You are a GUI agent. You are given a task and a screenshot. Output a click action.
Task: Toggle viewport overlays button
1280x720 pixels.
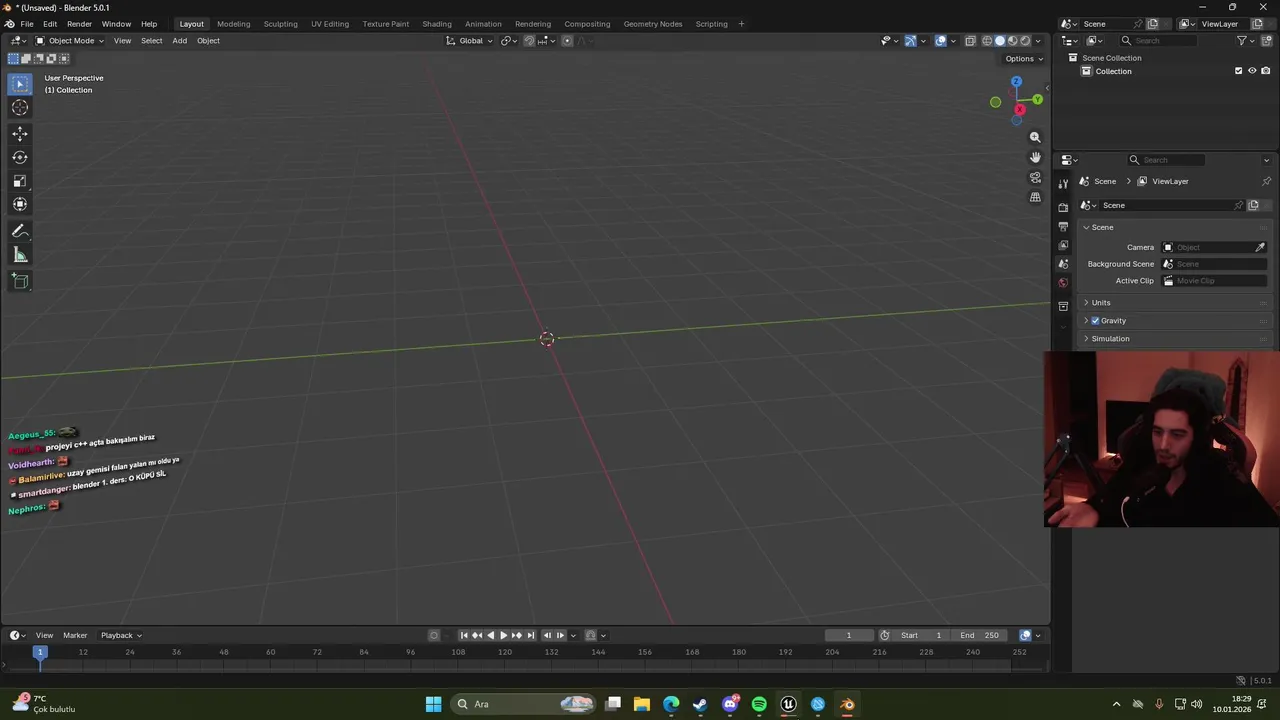click(x=941, y=41)
